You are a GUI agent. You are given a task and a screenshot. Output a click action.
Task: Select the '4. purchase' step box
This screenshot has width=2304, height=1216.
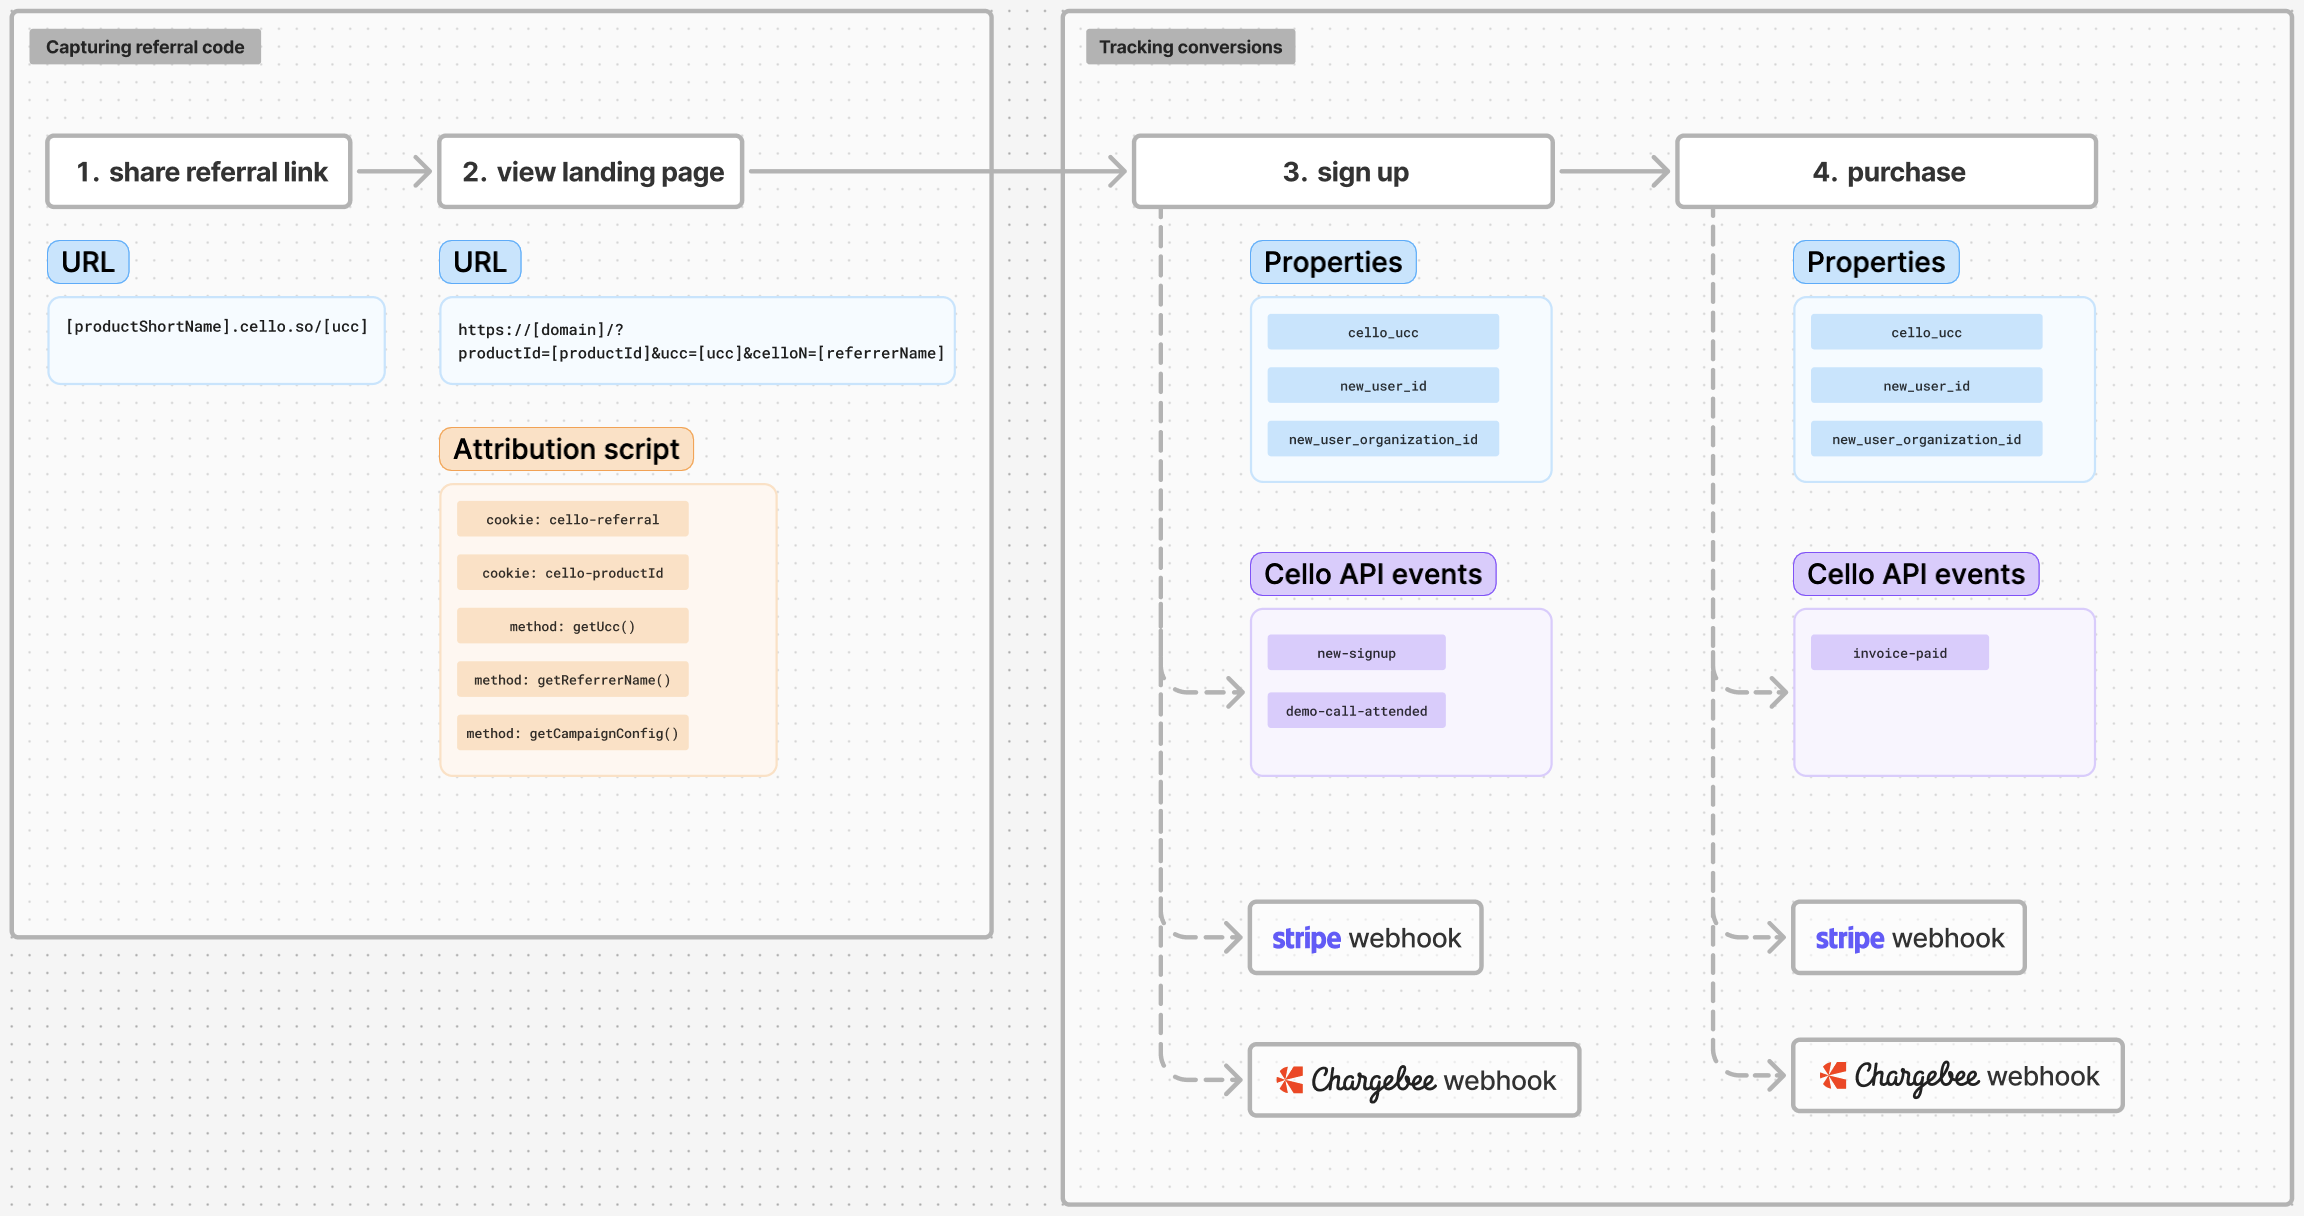1886,172
